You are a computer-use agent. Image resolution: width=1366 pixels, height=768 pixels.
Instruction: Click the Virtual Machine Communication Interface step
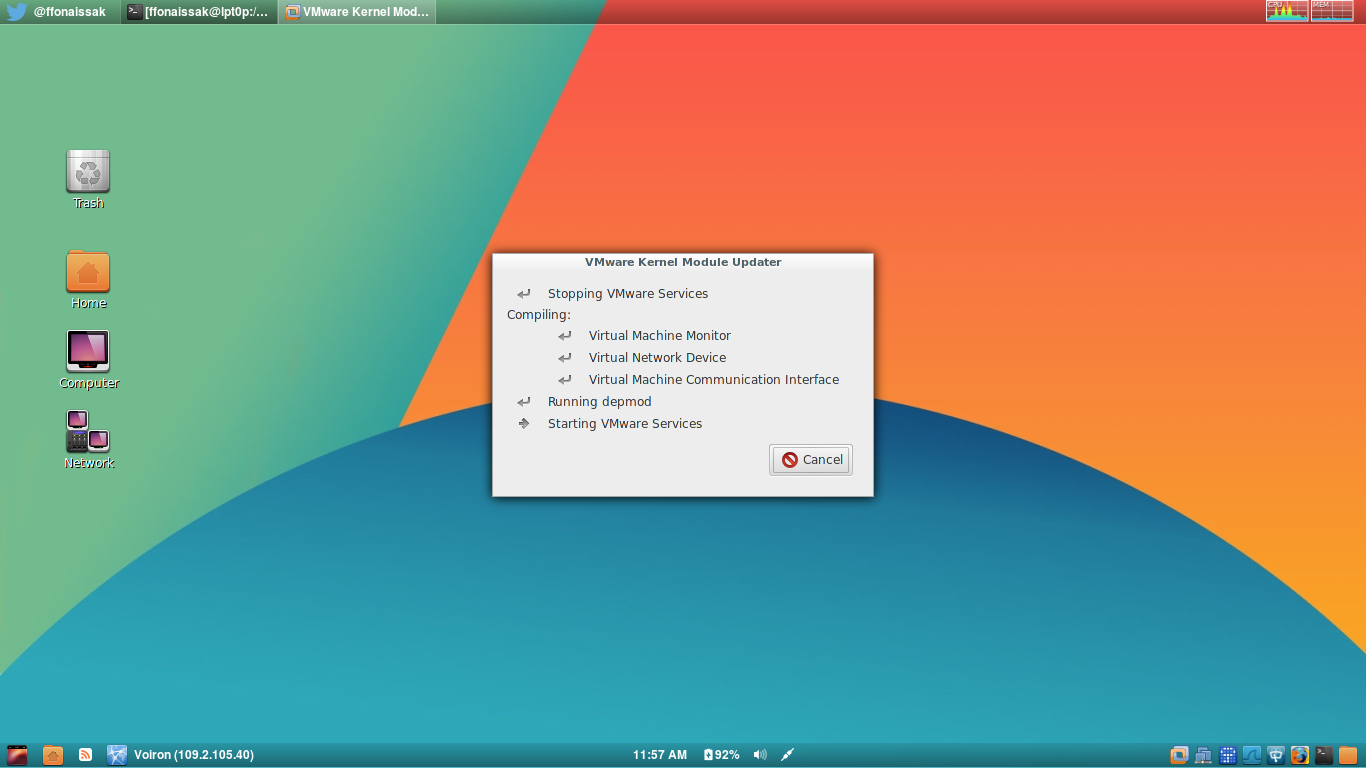point(714,380)
